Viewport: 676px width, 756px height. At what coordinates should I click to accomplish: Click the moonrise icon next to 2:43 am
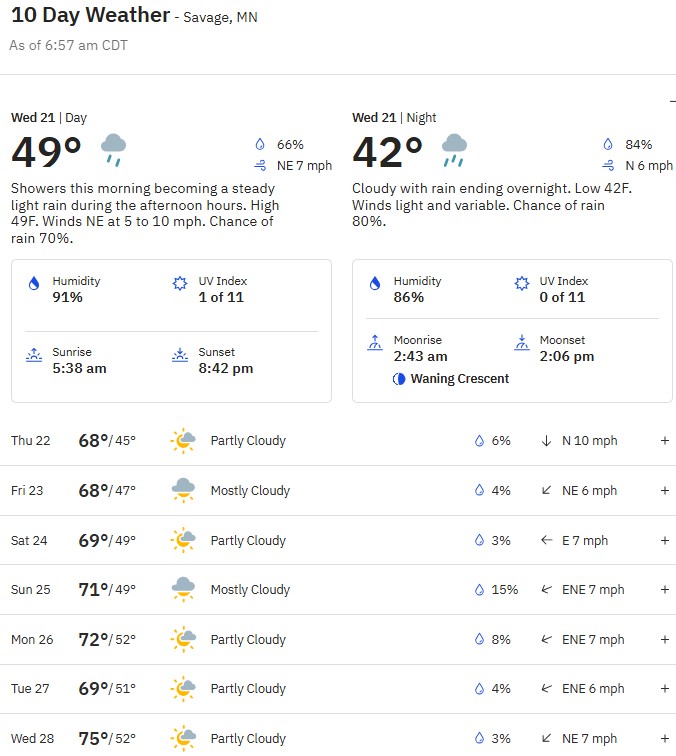(x=375, y=343)
